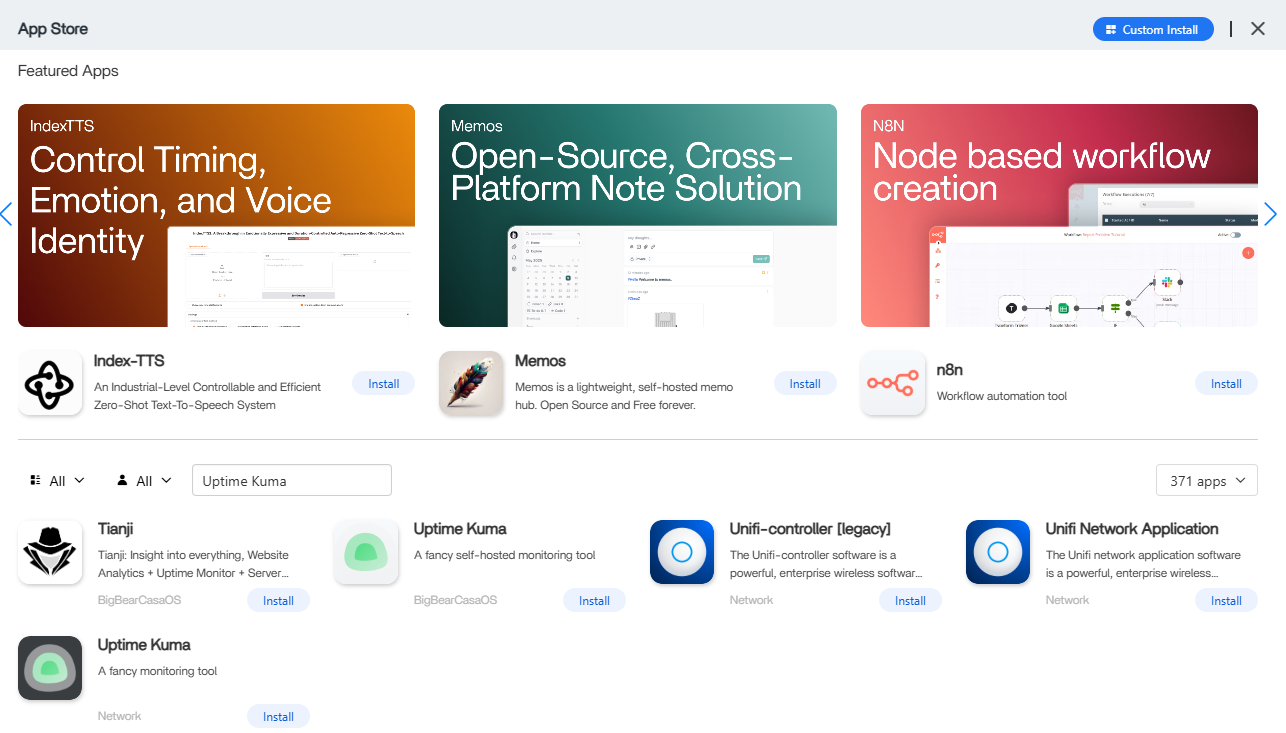Select the Unifi-controller [legacy] app icon
This screenshot has height=733, width=1286.
pyautogui.click(x=682, y=552)
